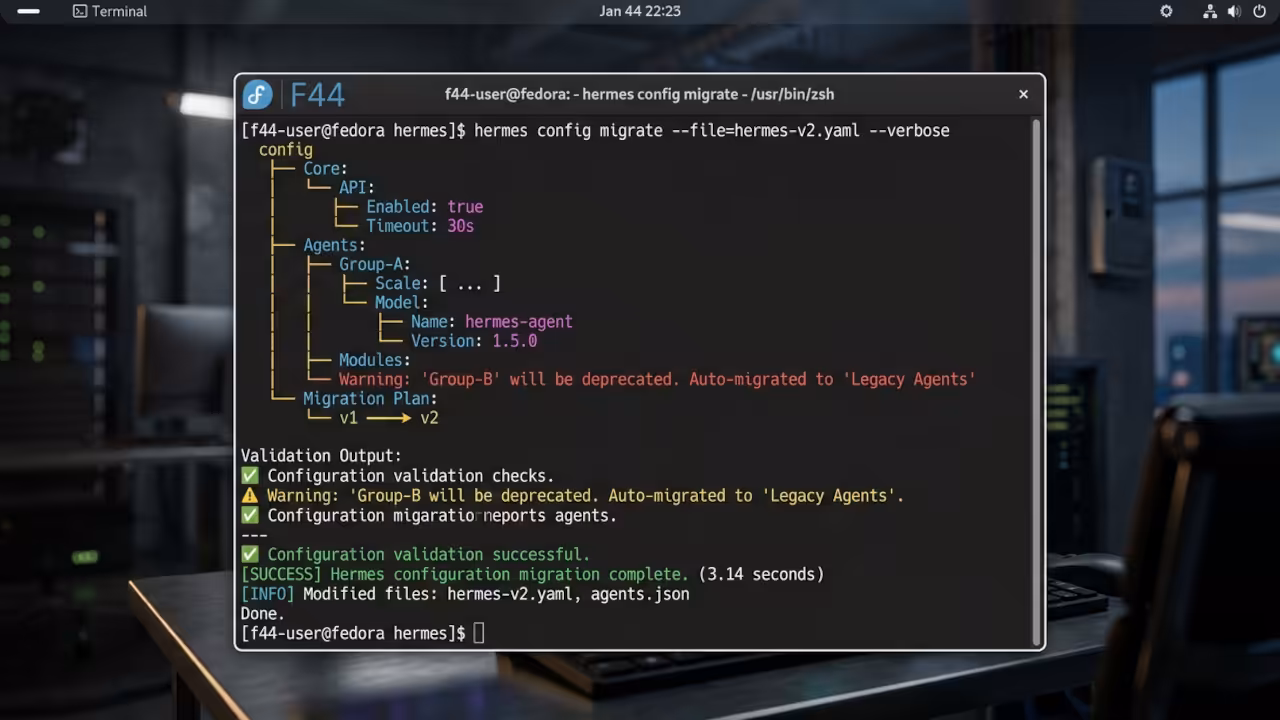Click the 'config' tree root line
The height and width of the screenshot is (720, 1280).
(285, 150)
